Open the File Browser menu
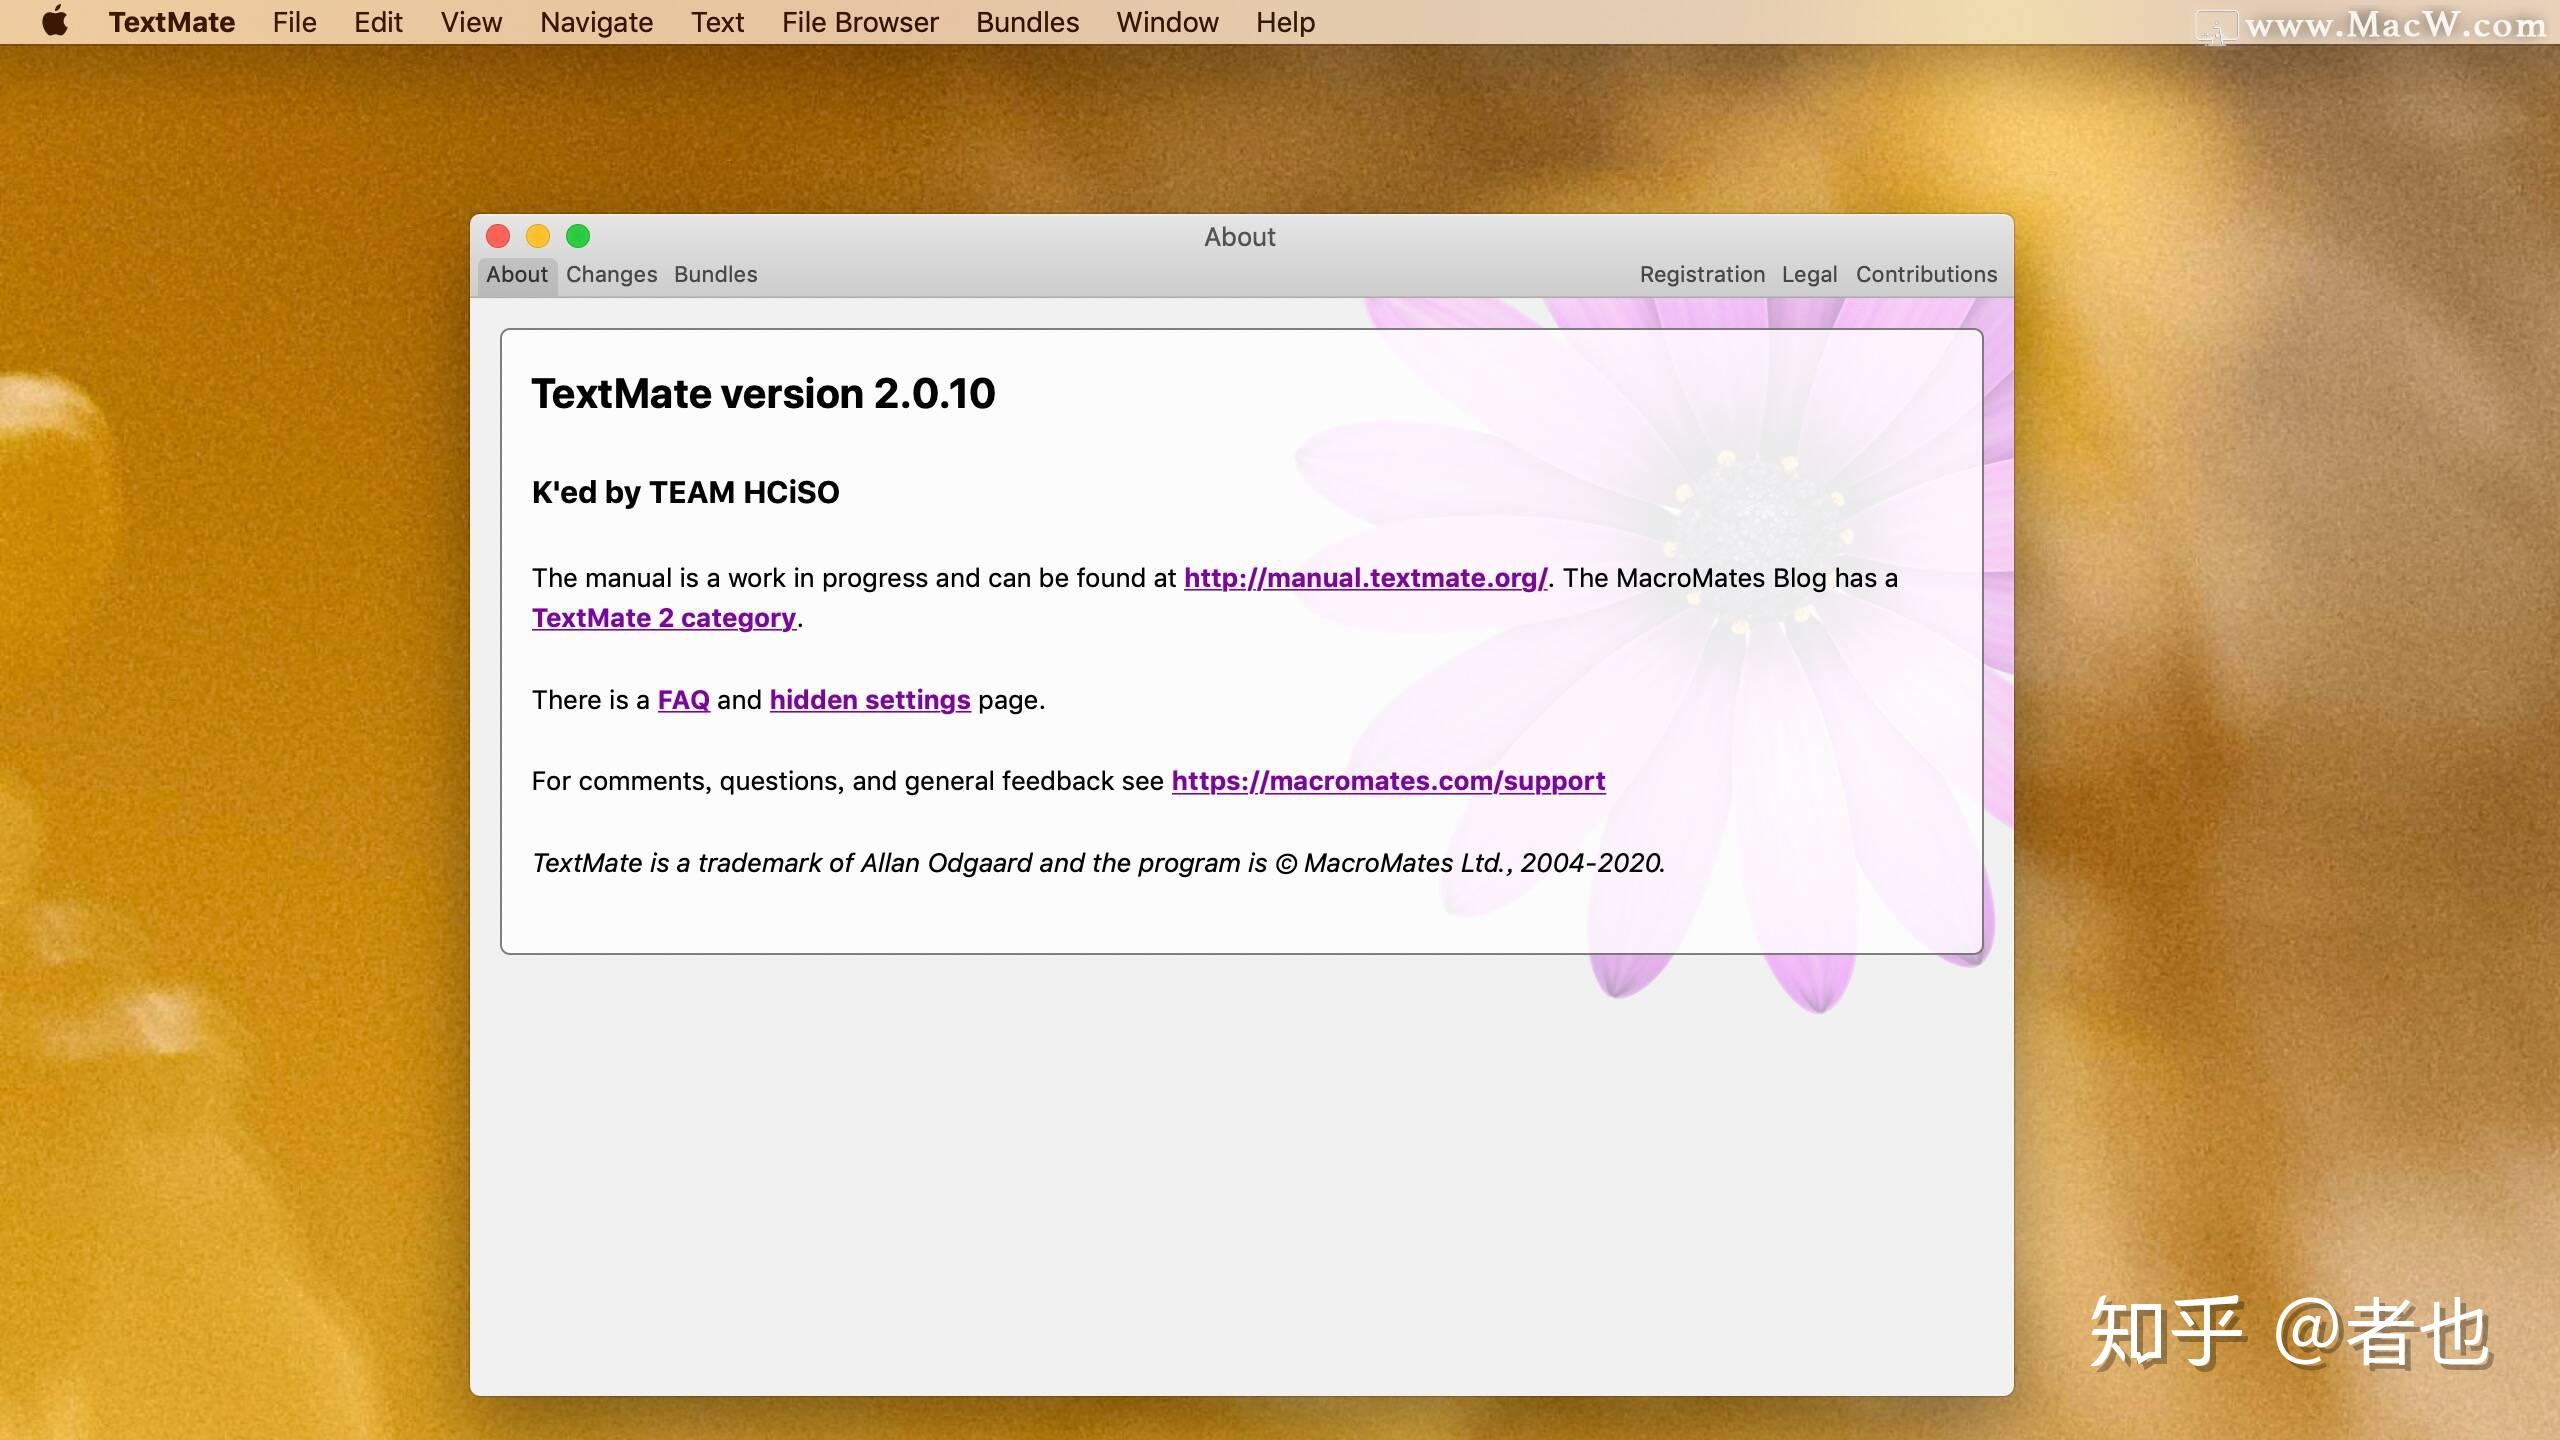The image size is (2560, 1440). pos(860,22)
